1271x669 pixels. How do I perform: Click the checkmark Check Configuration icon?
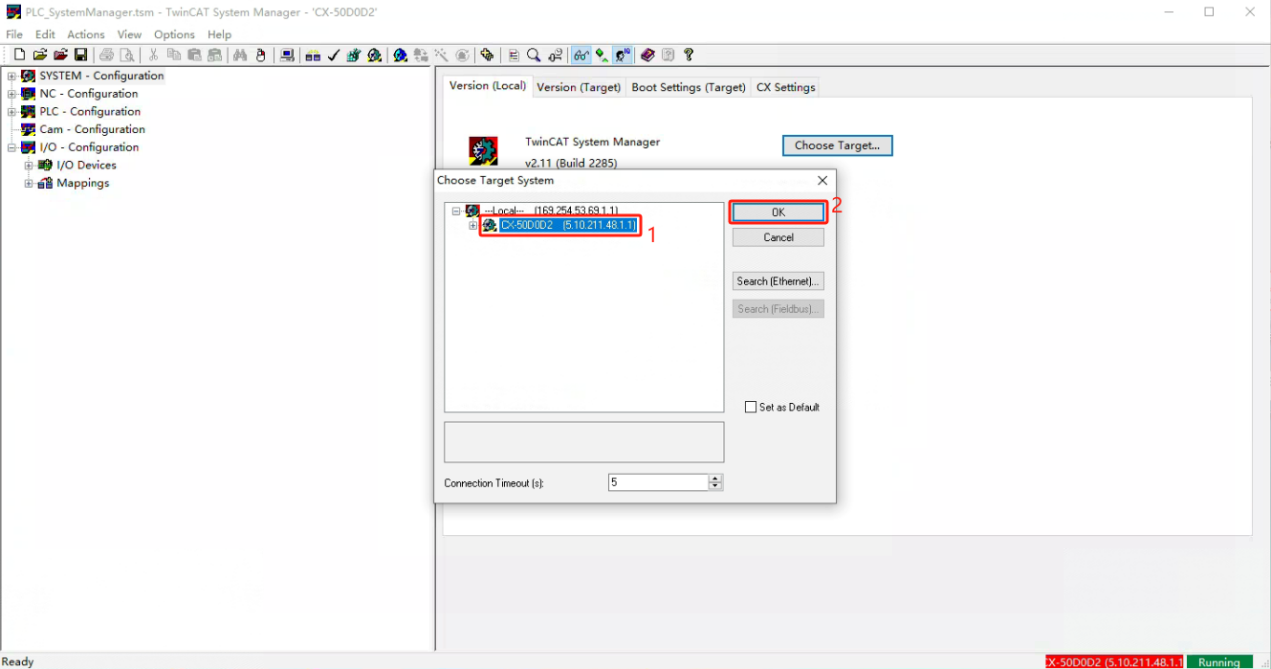click(x=334, y=55)
